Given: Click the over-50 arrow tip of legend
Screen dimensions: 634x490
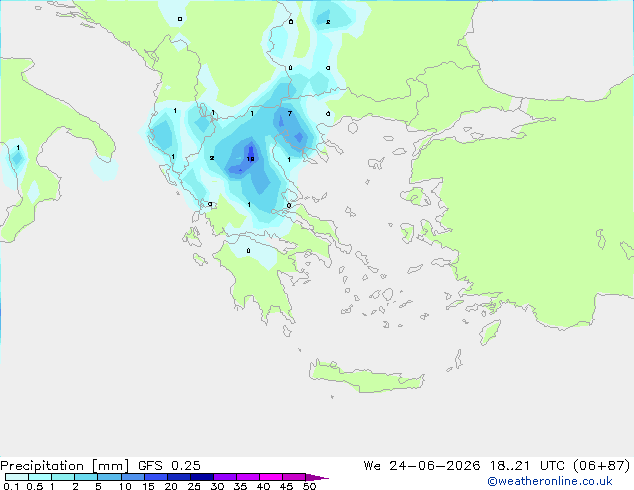Looking at the screenshot, I should point(317,477).
